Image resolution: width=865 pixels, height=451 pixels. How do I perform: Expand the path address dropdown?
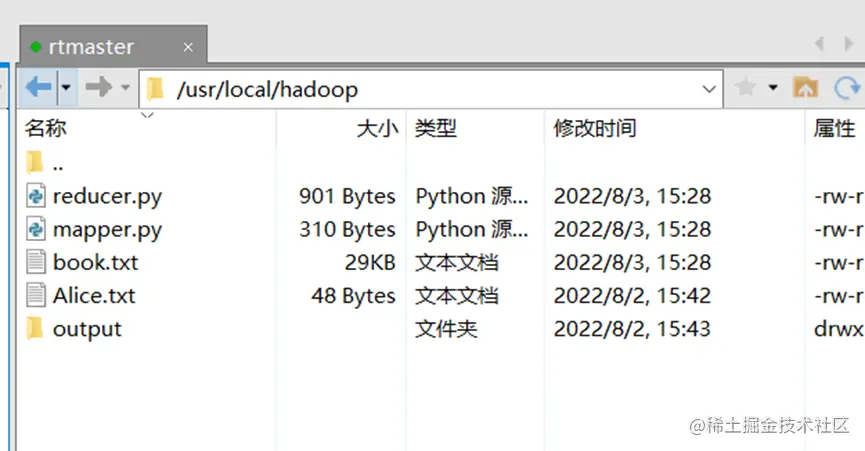709,89
